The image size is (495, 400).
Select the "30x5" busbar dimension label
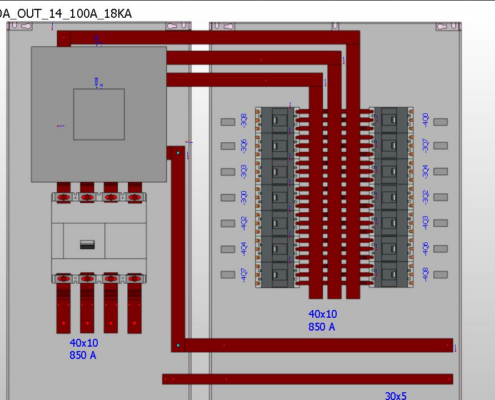coord(396,396)
